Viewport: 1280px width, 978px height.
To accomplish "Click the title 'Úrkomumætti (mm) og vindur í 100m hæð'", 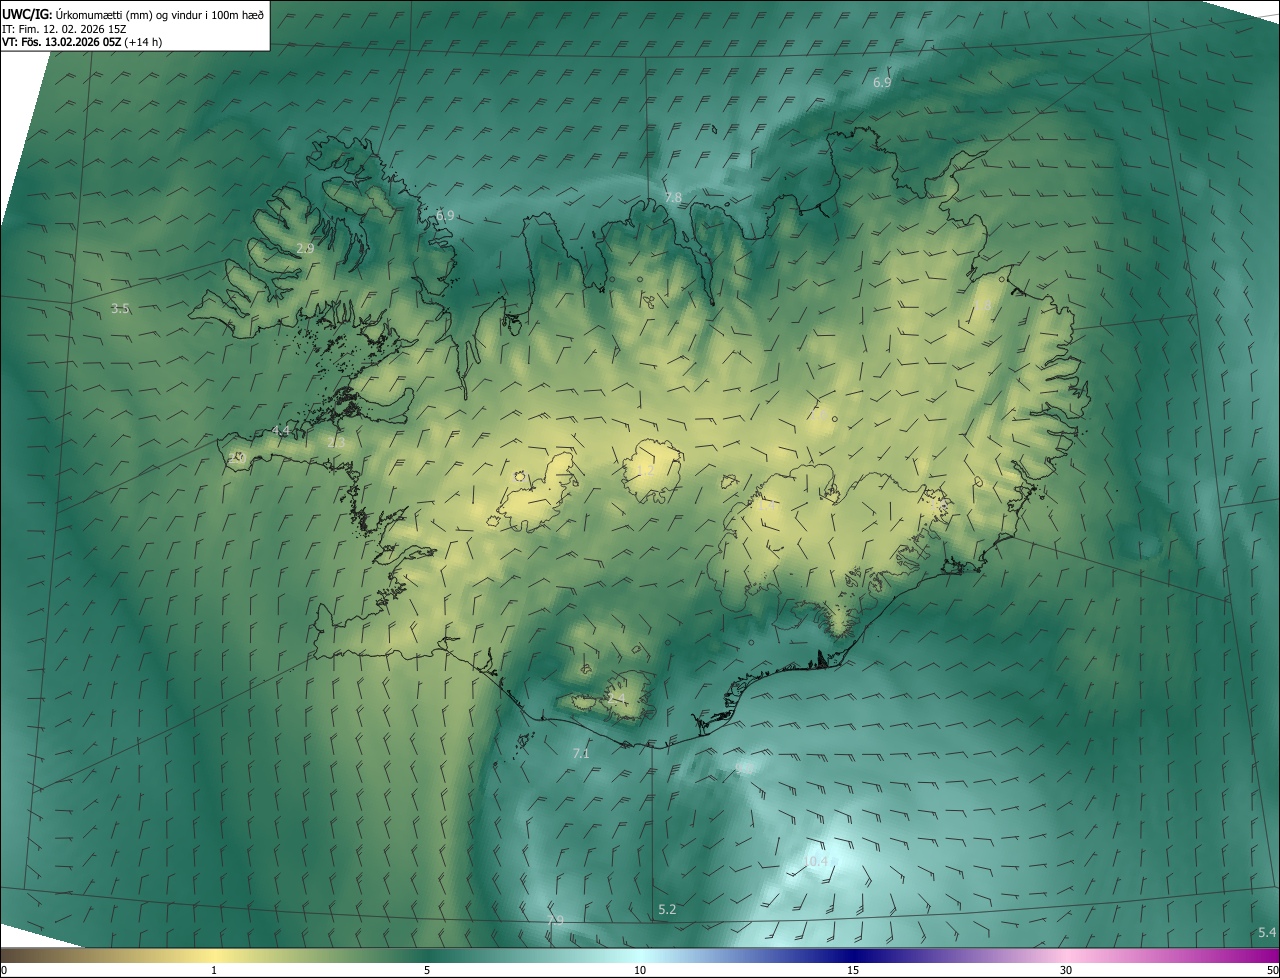I will pos(160,14).
